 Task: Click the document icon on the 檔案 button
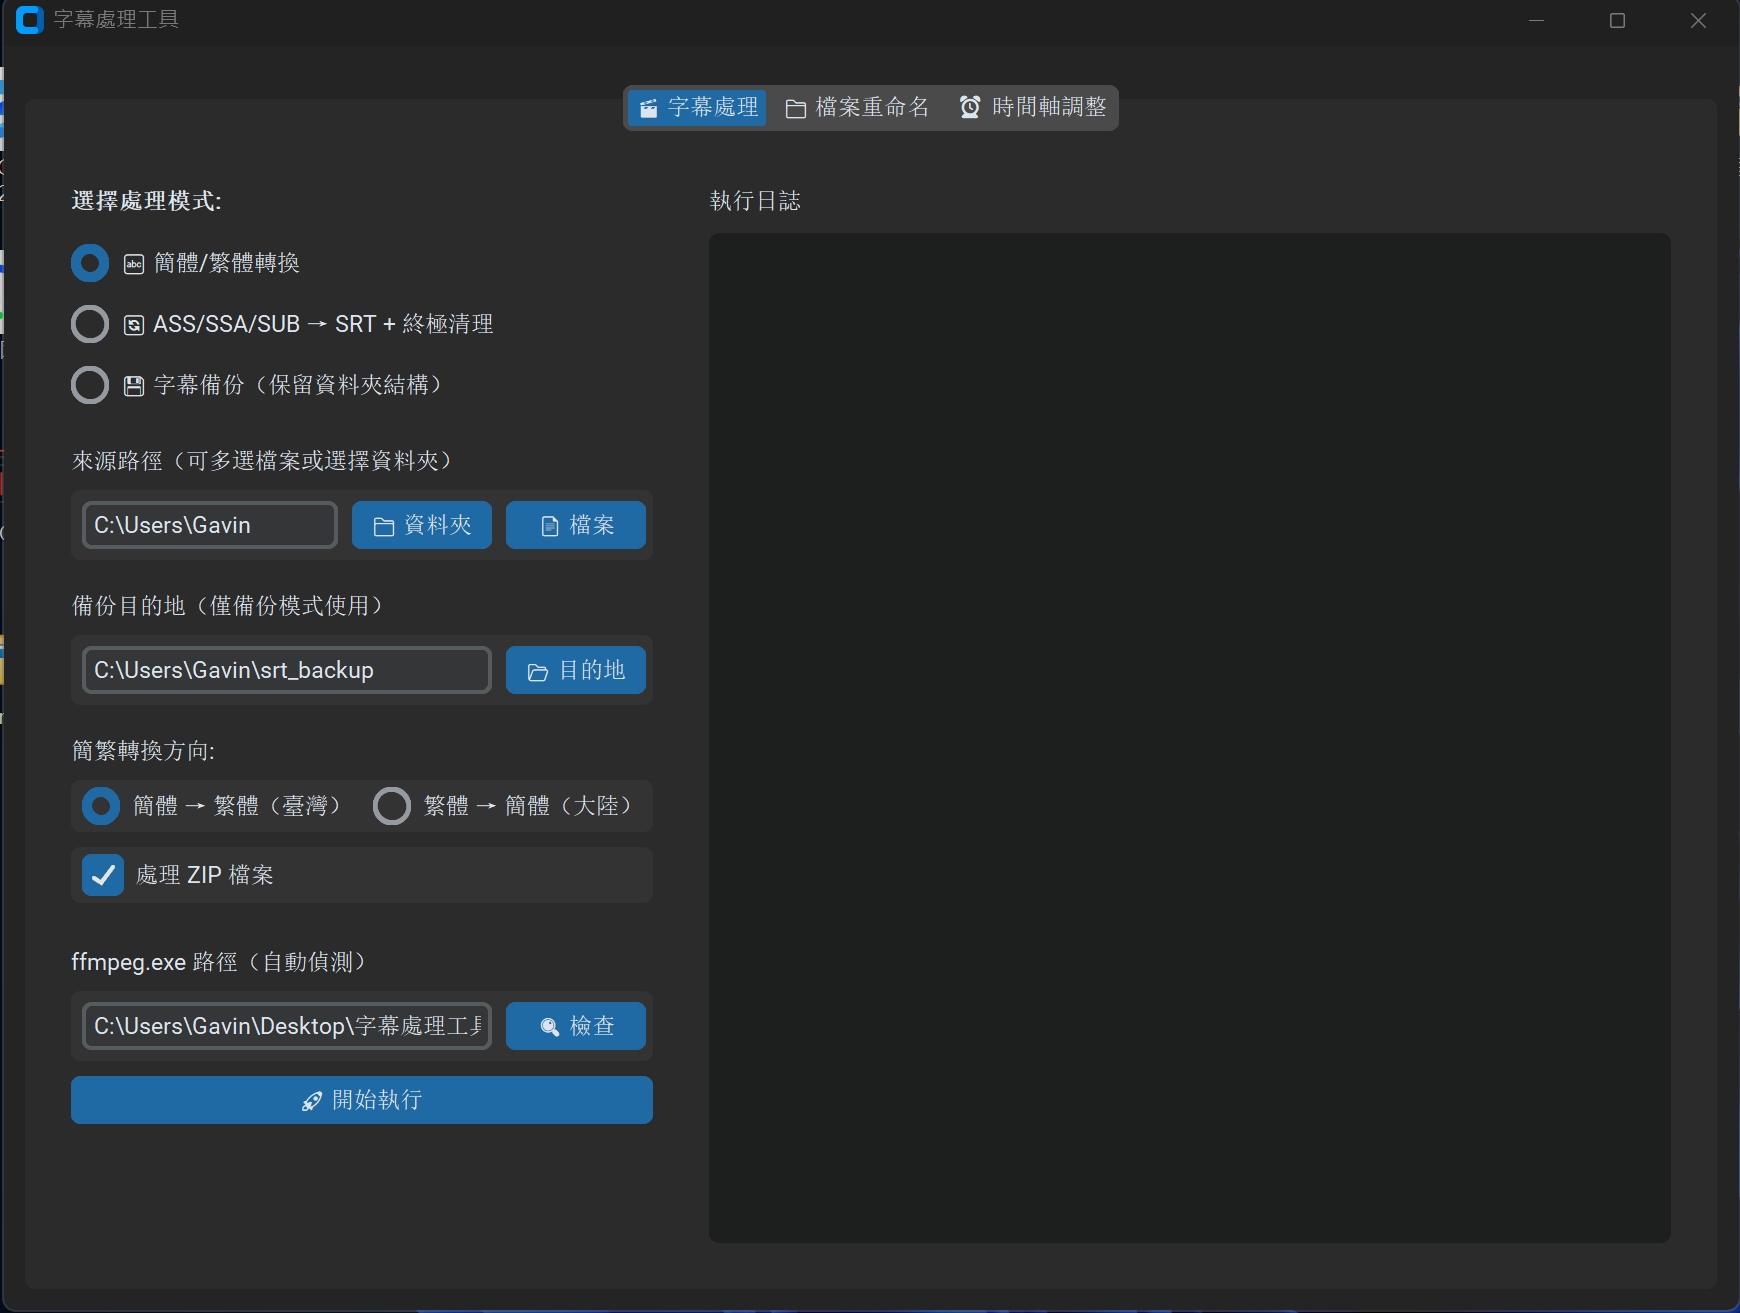[547, 524]
